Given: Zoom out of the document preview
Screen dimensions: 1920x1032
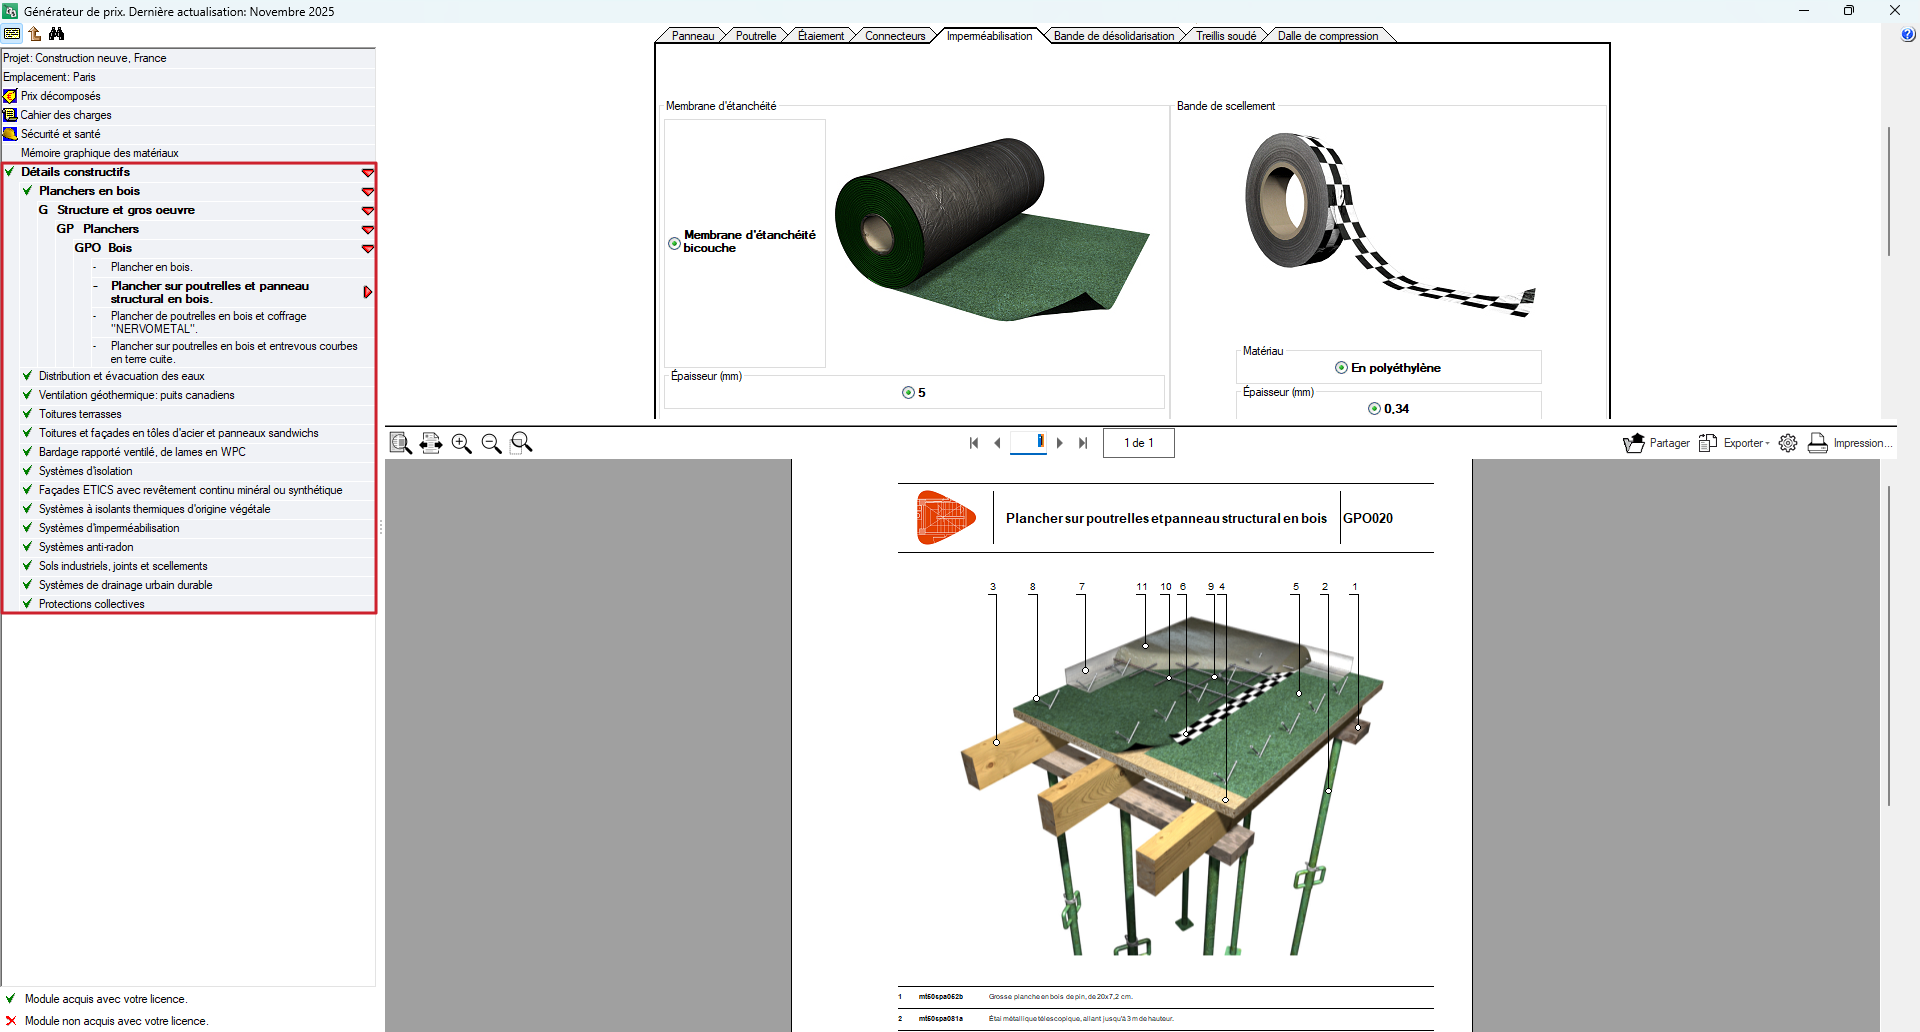Looking at the screenshot, I should 491,443.
